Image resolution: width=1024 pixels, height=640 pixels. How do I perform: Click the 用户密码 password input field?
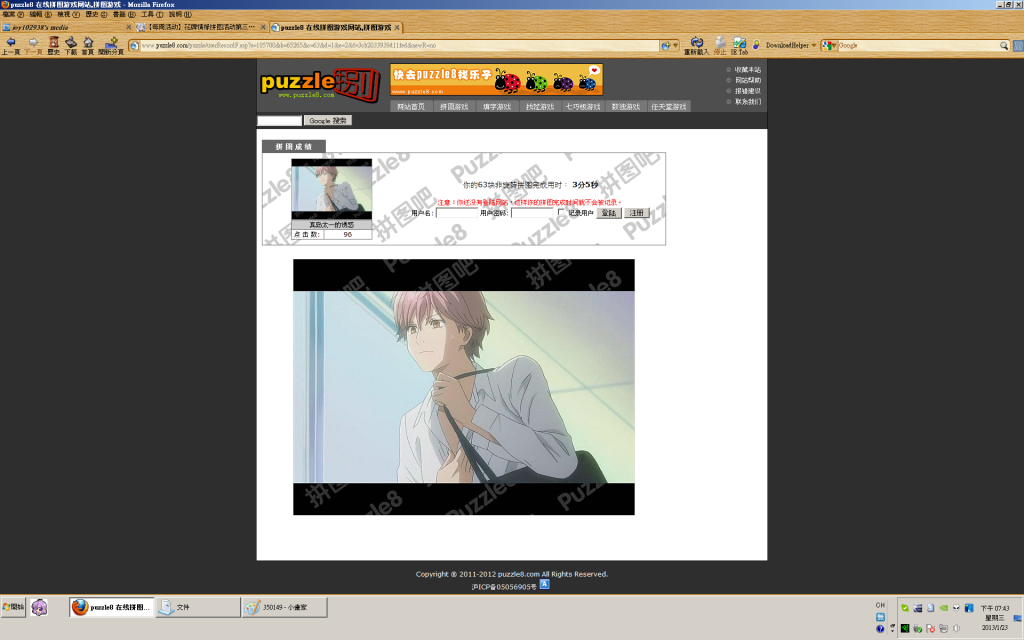tap(532, 213)
